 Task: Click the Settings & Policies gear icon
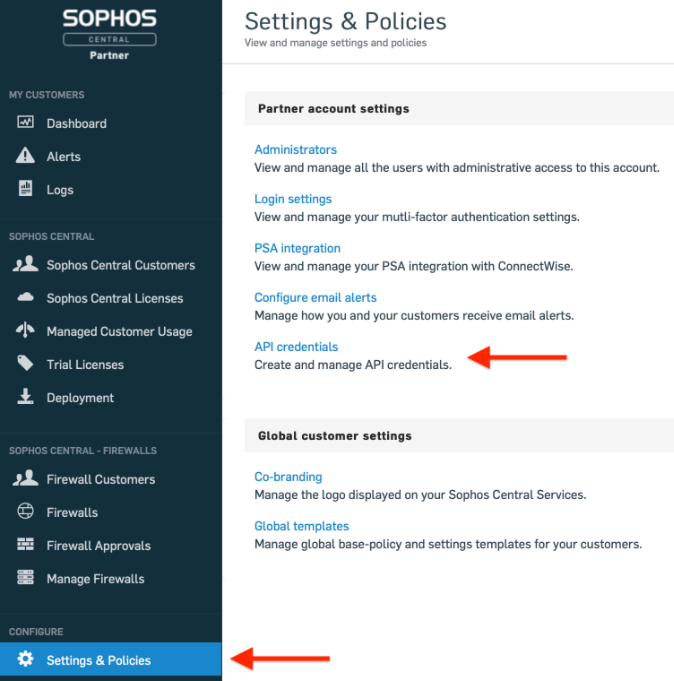[26, 660]
